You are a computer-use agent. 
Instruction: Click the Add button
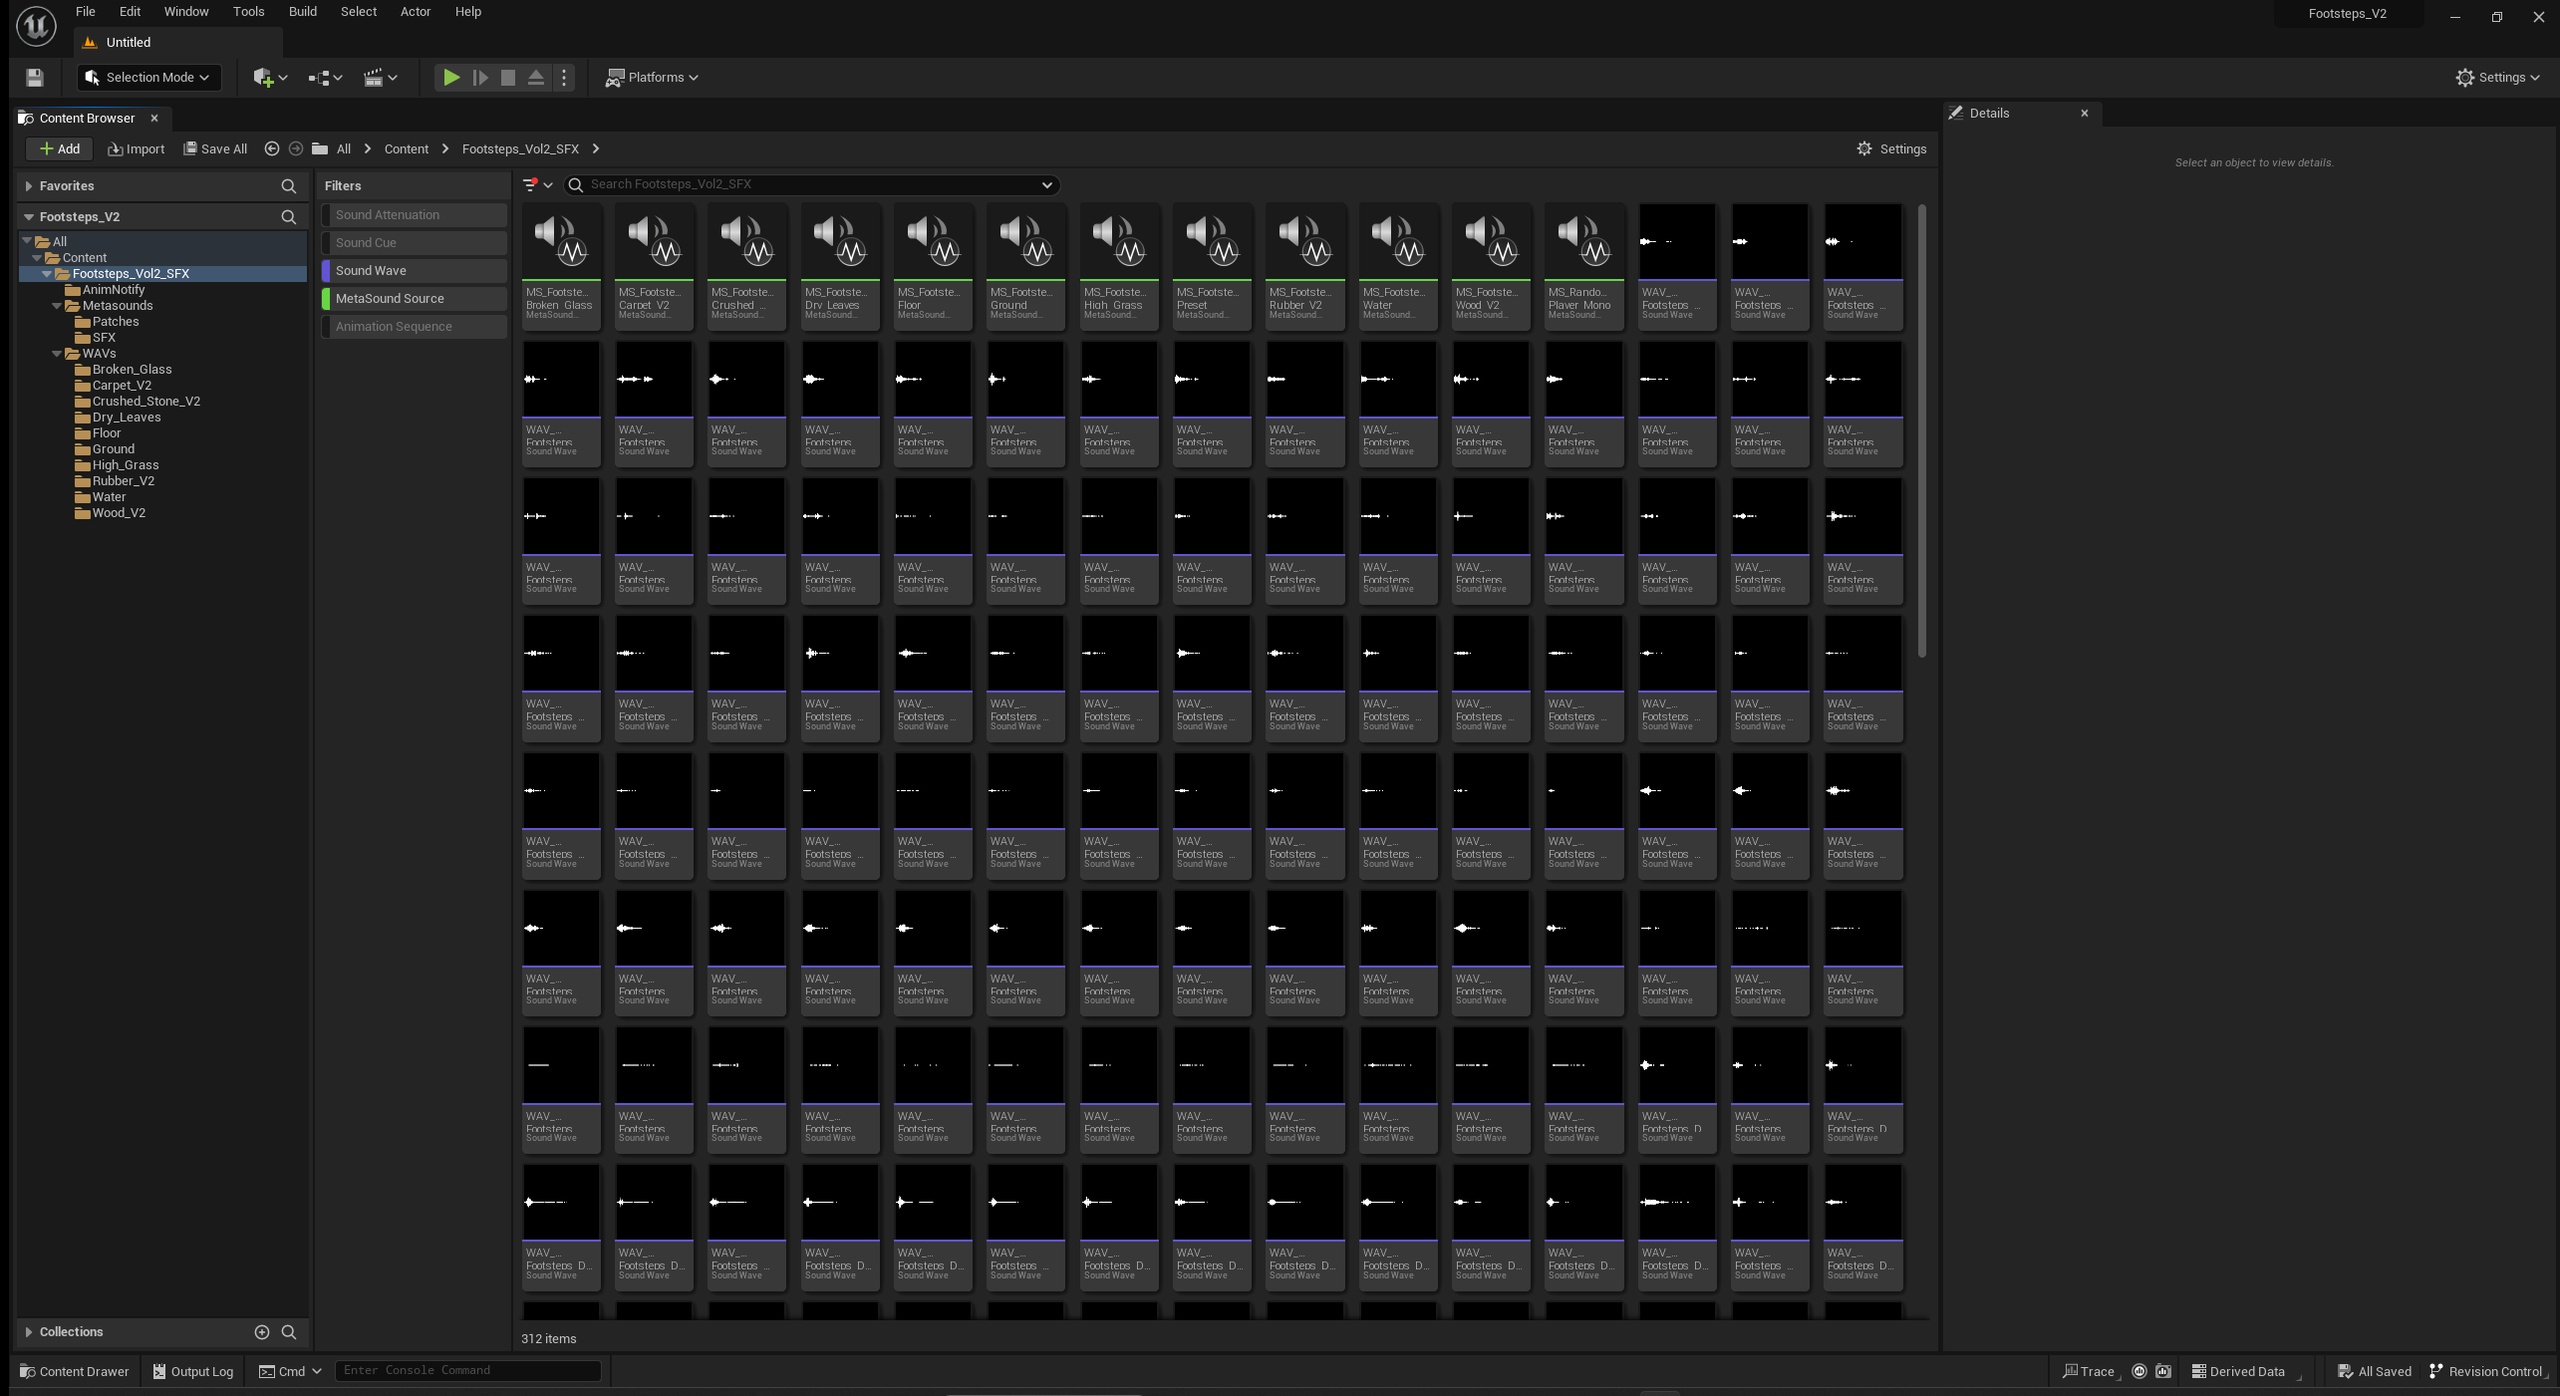point(59,149)
